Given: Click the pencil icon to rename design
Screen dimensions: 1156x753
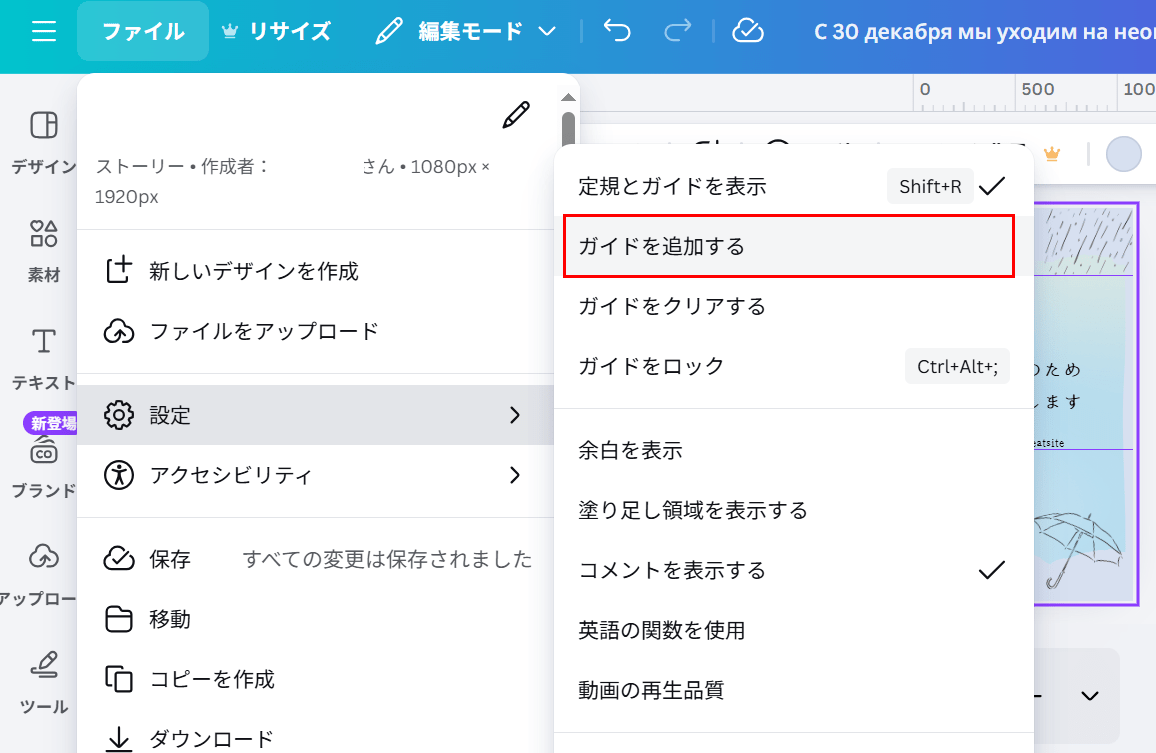Looking at the screenshot, I should 516,115.
